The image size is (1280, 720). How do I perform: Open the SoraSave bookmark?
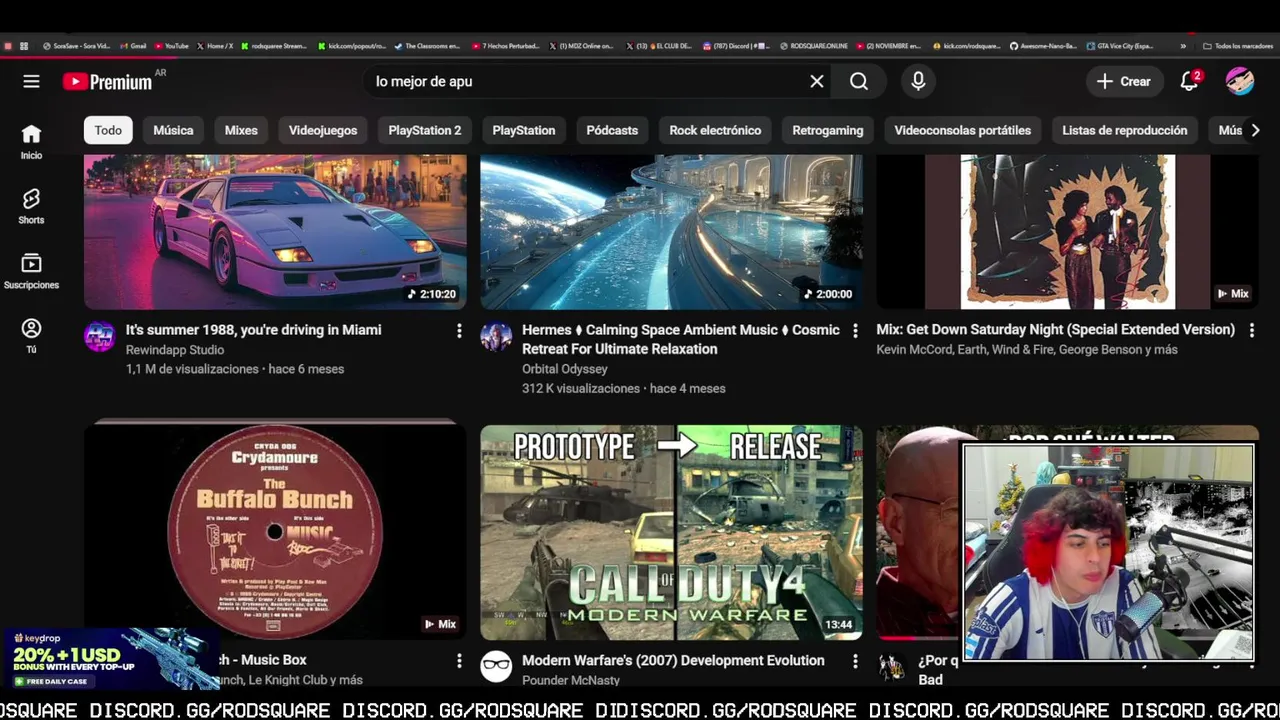point(77,46)
